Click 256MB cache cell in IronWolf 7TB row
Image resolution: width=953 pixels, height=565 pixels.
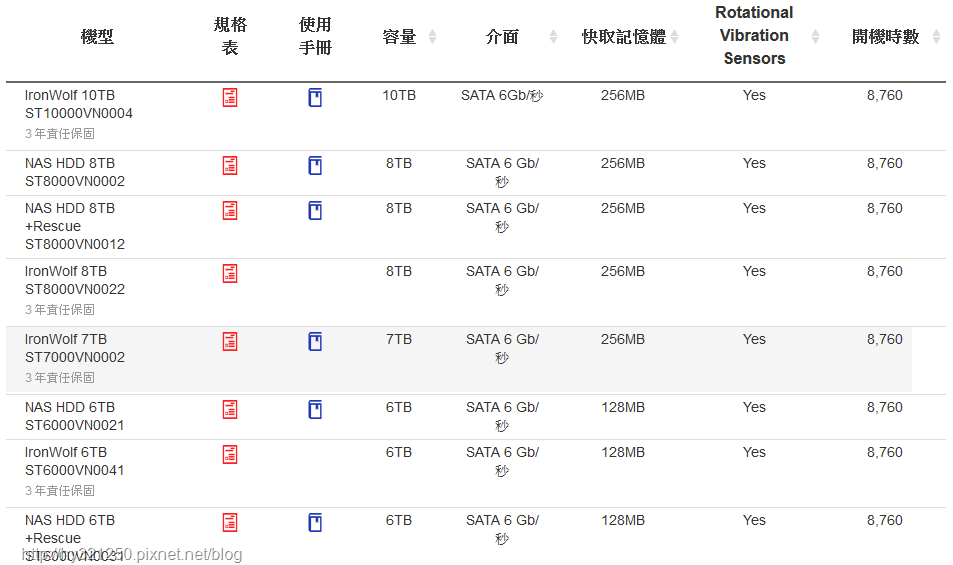[x=623, y=340]
